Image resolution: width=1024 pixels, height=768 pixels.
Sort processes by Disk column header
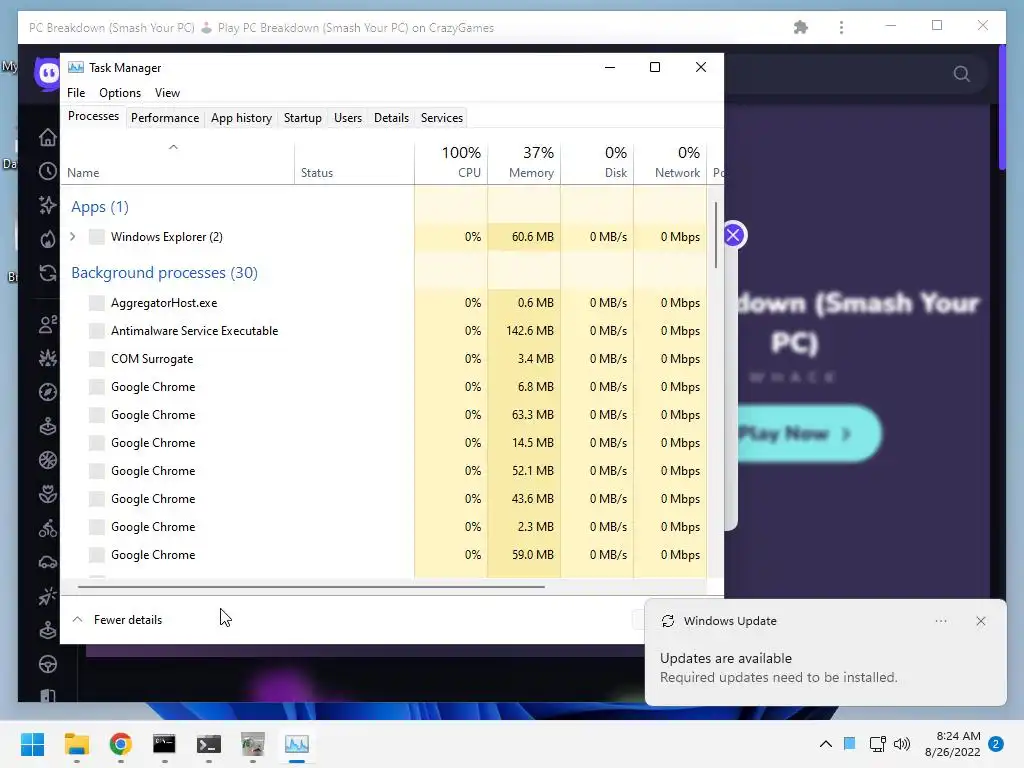coord(598,162)
